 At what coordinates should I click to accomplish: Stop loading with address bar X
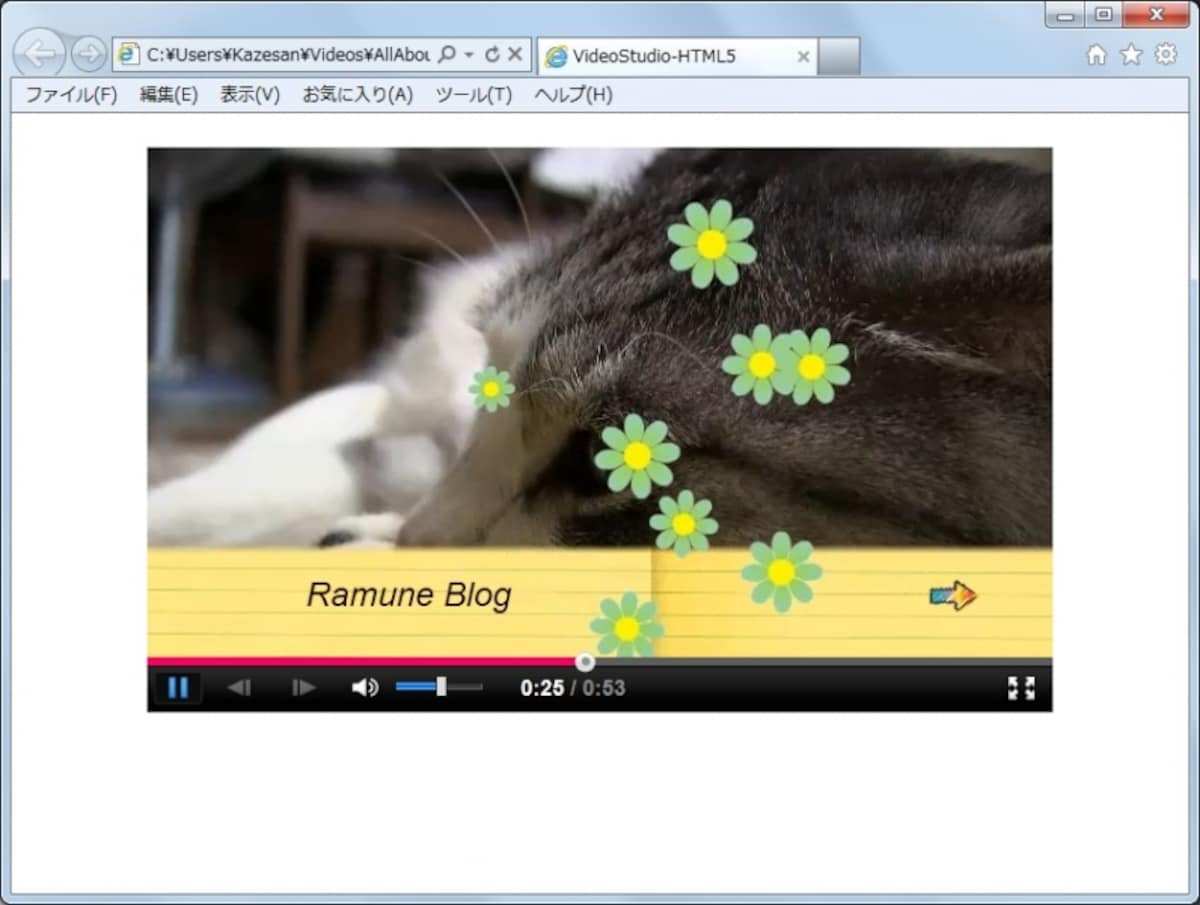(x=515, y=55)
